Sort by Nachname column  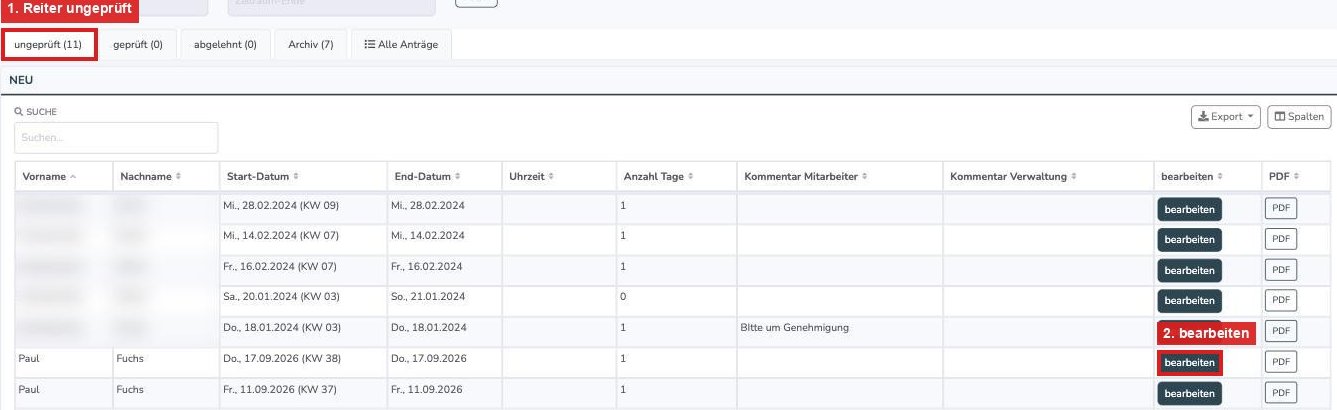click(165, 176)
